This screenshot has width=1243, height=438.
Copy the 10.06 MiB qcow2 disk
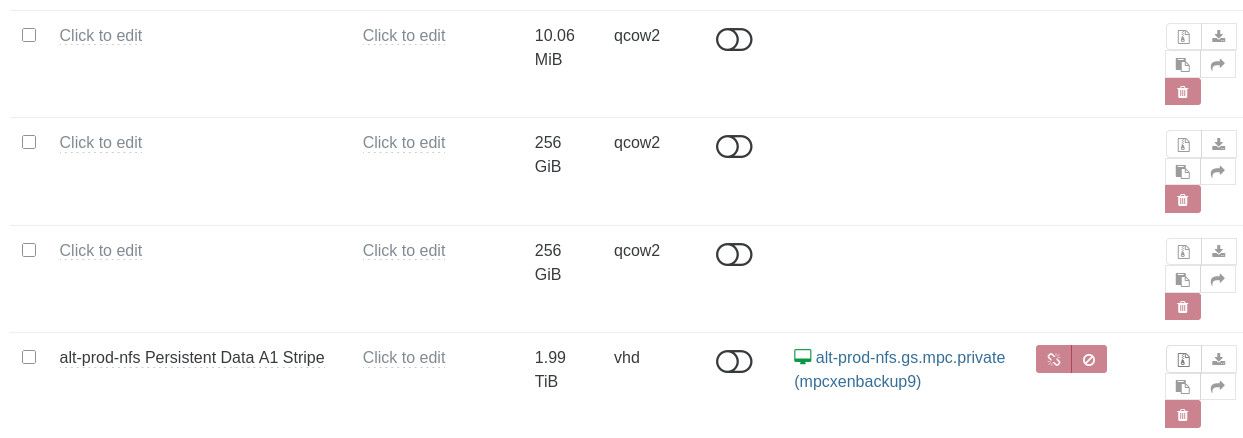(x=1183, y=65)
